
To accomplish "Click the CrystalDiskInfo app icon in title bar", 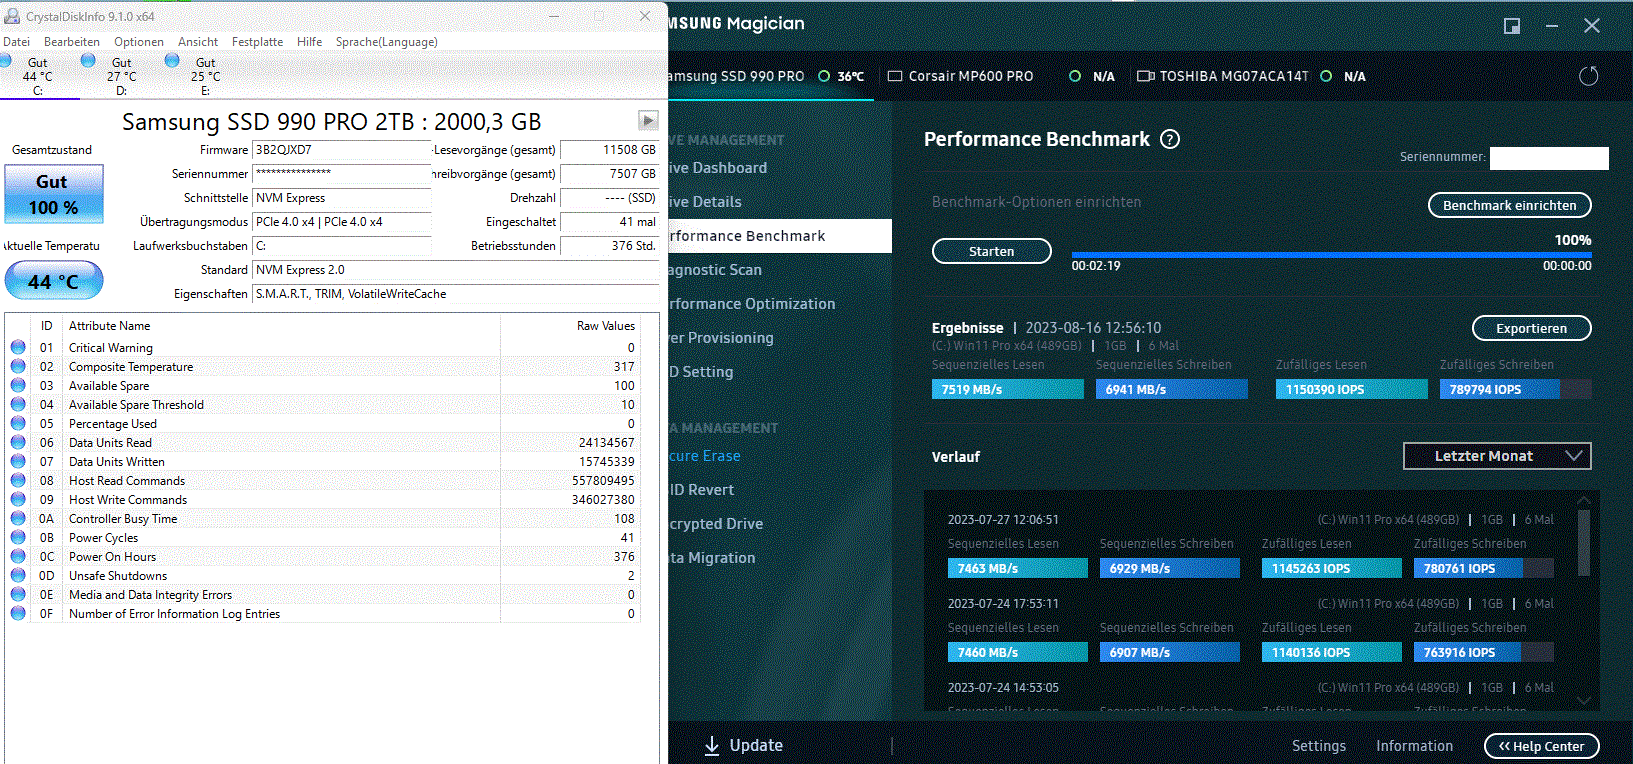I will [x=12, y=16].
